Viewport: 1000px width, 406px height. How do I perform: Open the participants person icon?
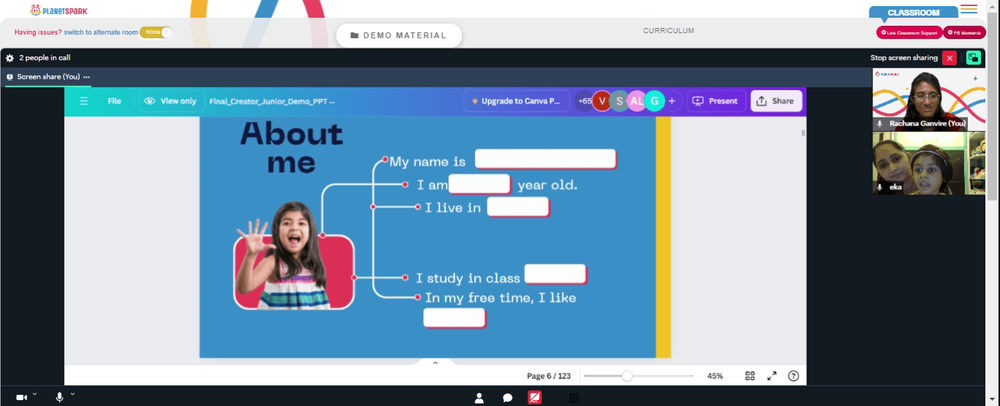pyautogui.click(x=479, y=398)
